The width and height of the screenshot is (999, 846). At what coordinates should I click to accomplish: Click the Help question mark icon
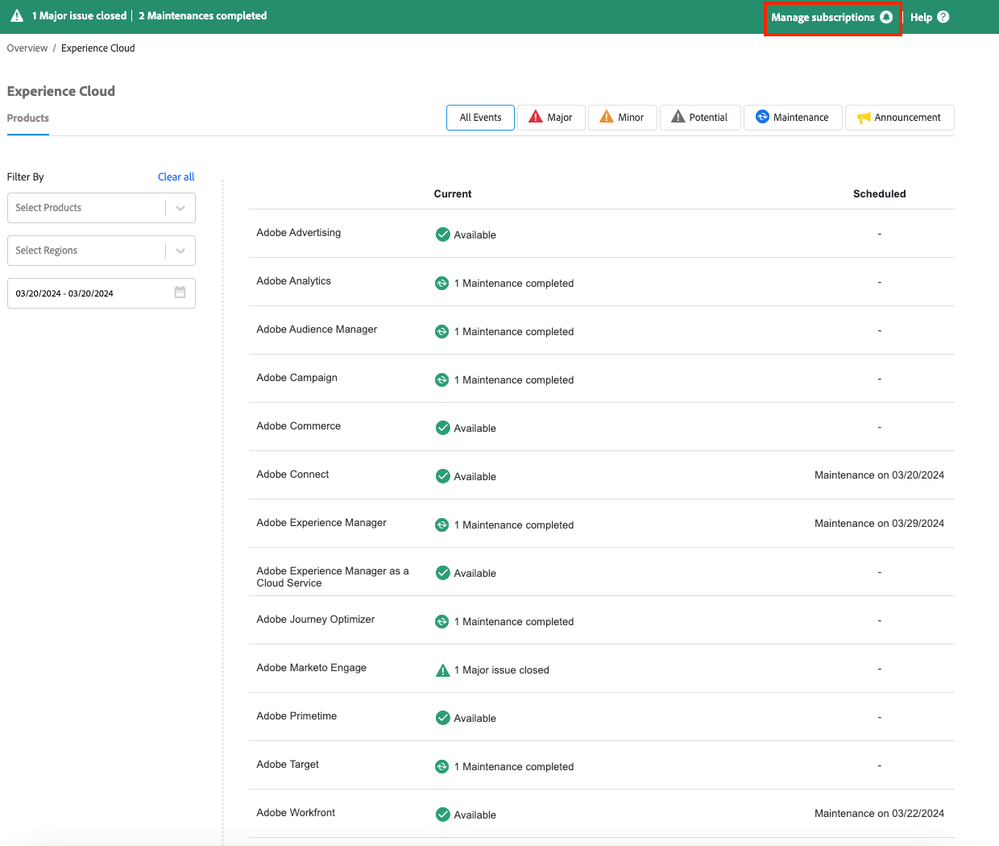coord(943,17)
